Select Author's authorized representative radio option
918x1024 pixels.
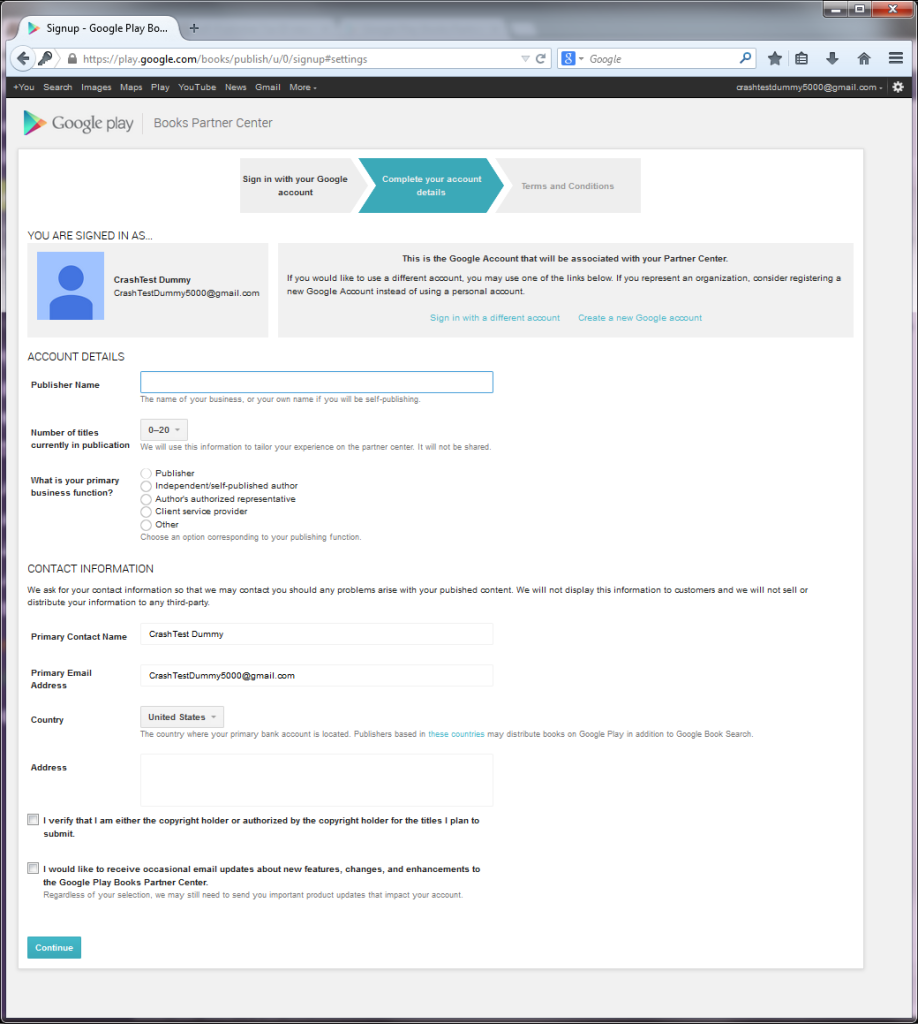[146, 499]
